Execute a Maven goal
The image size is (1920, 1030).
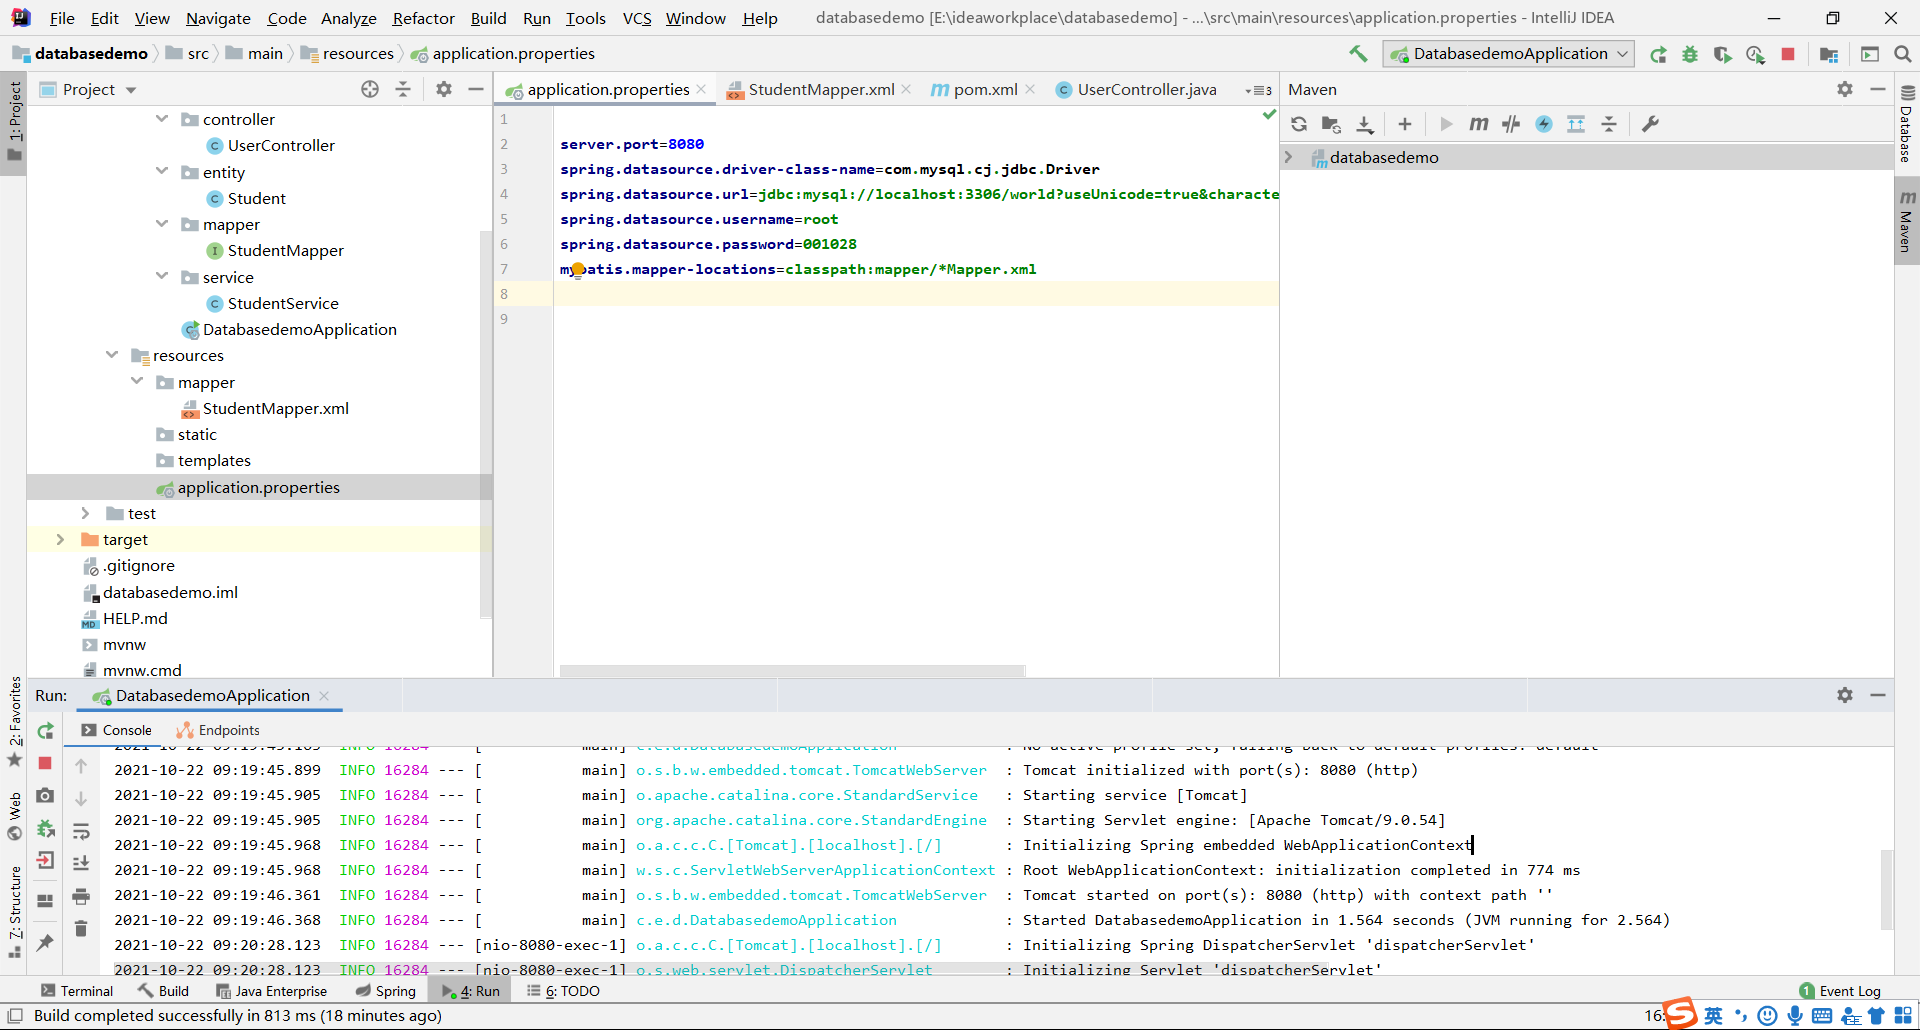(x=1479, y=124)
